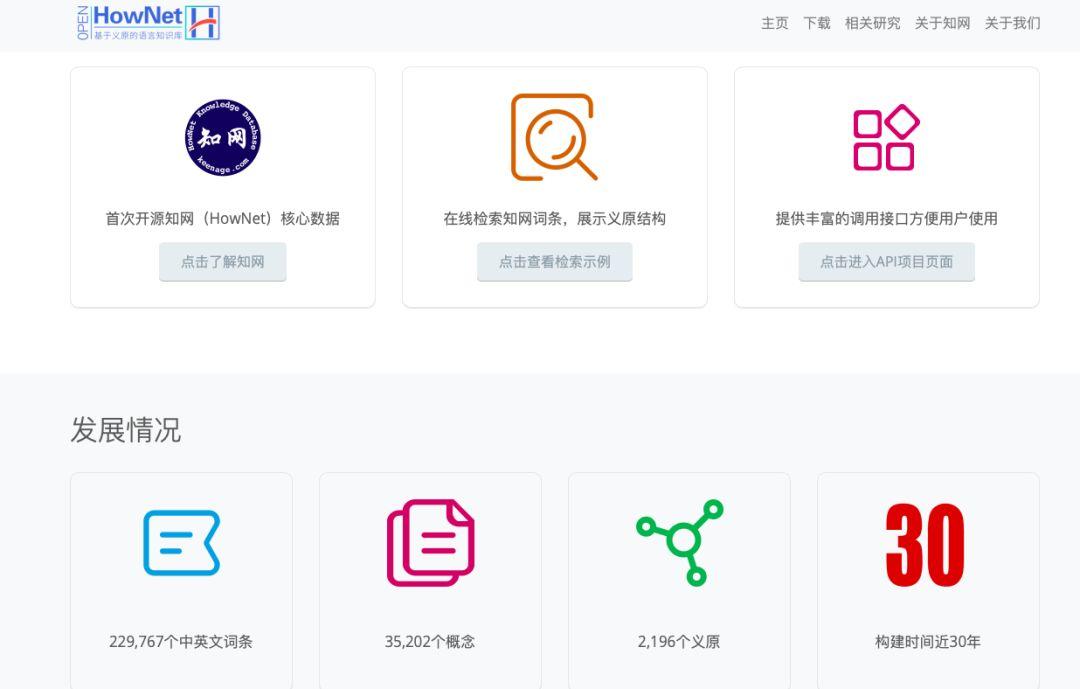Click the orange magnifier search icon
This screenshot has width=1080, height=689.
[554, 137]
